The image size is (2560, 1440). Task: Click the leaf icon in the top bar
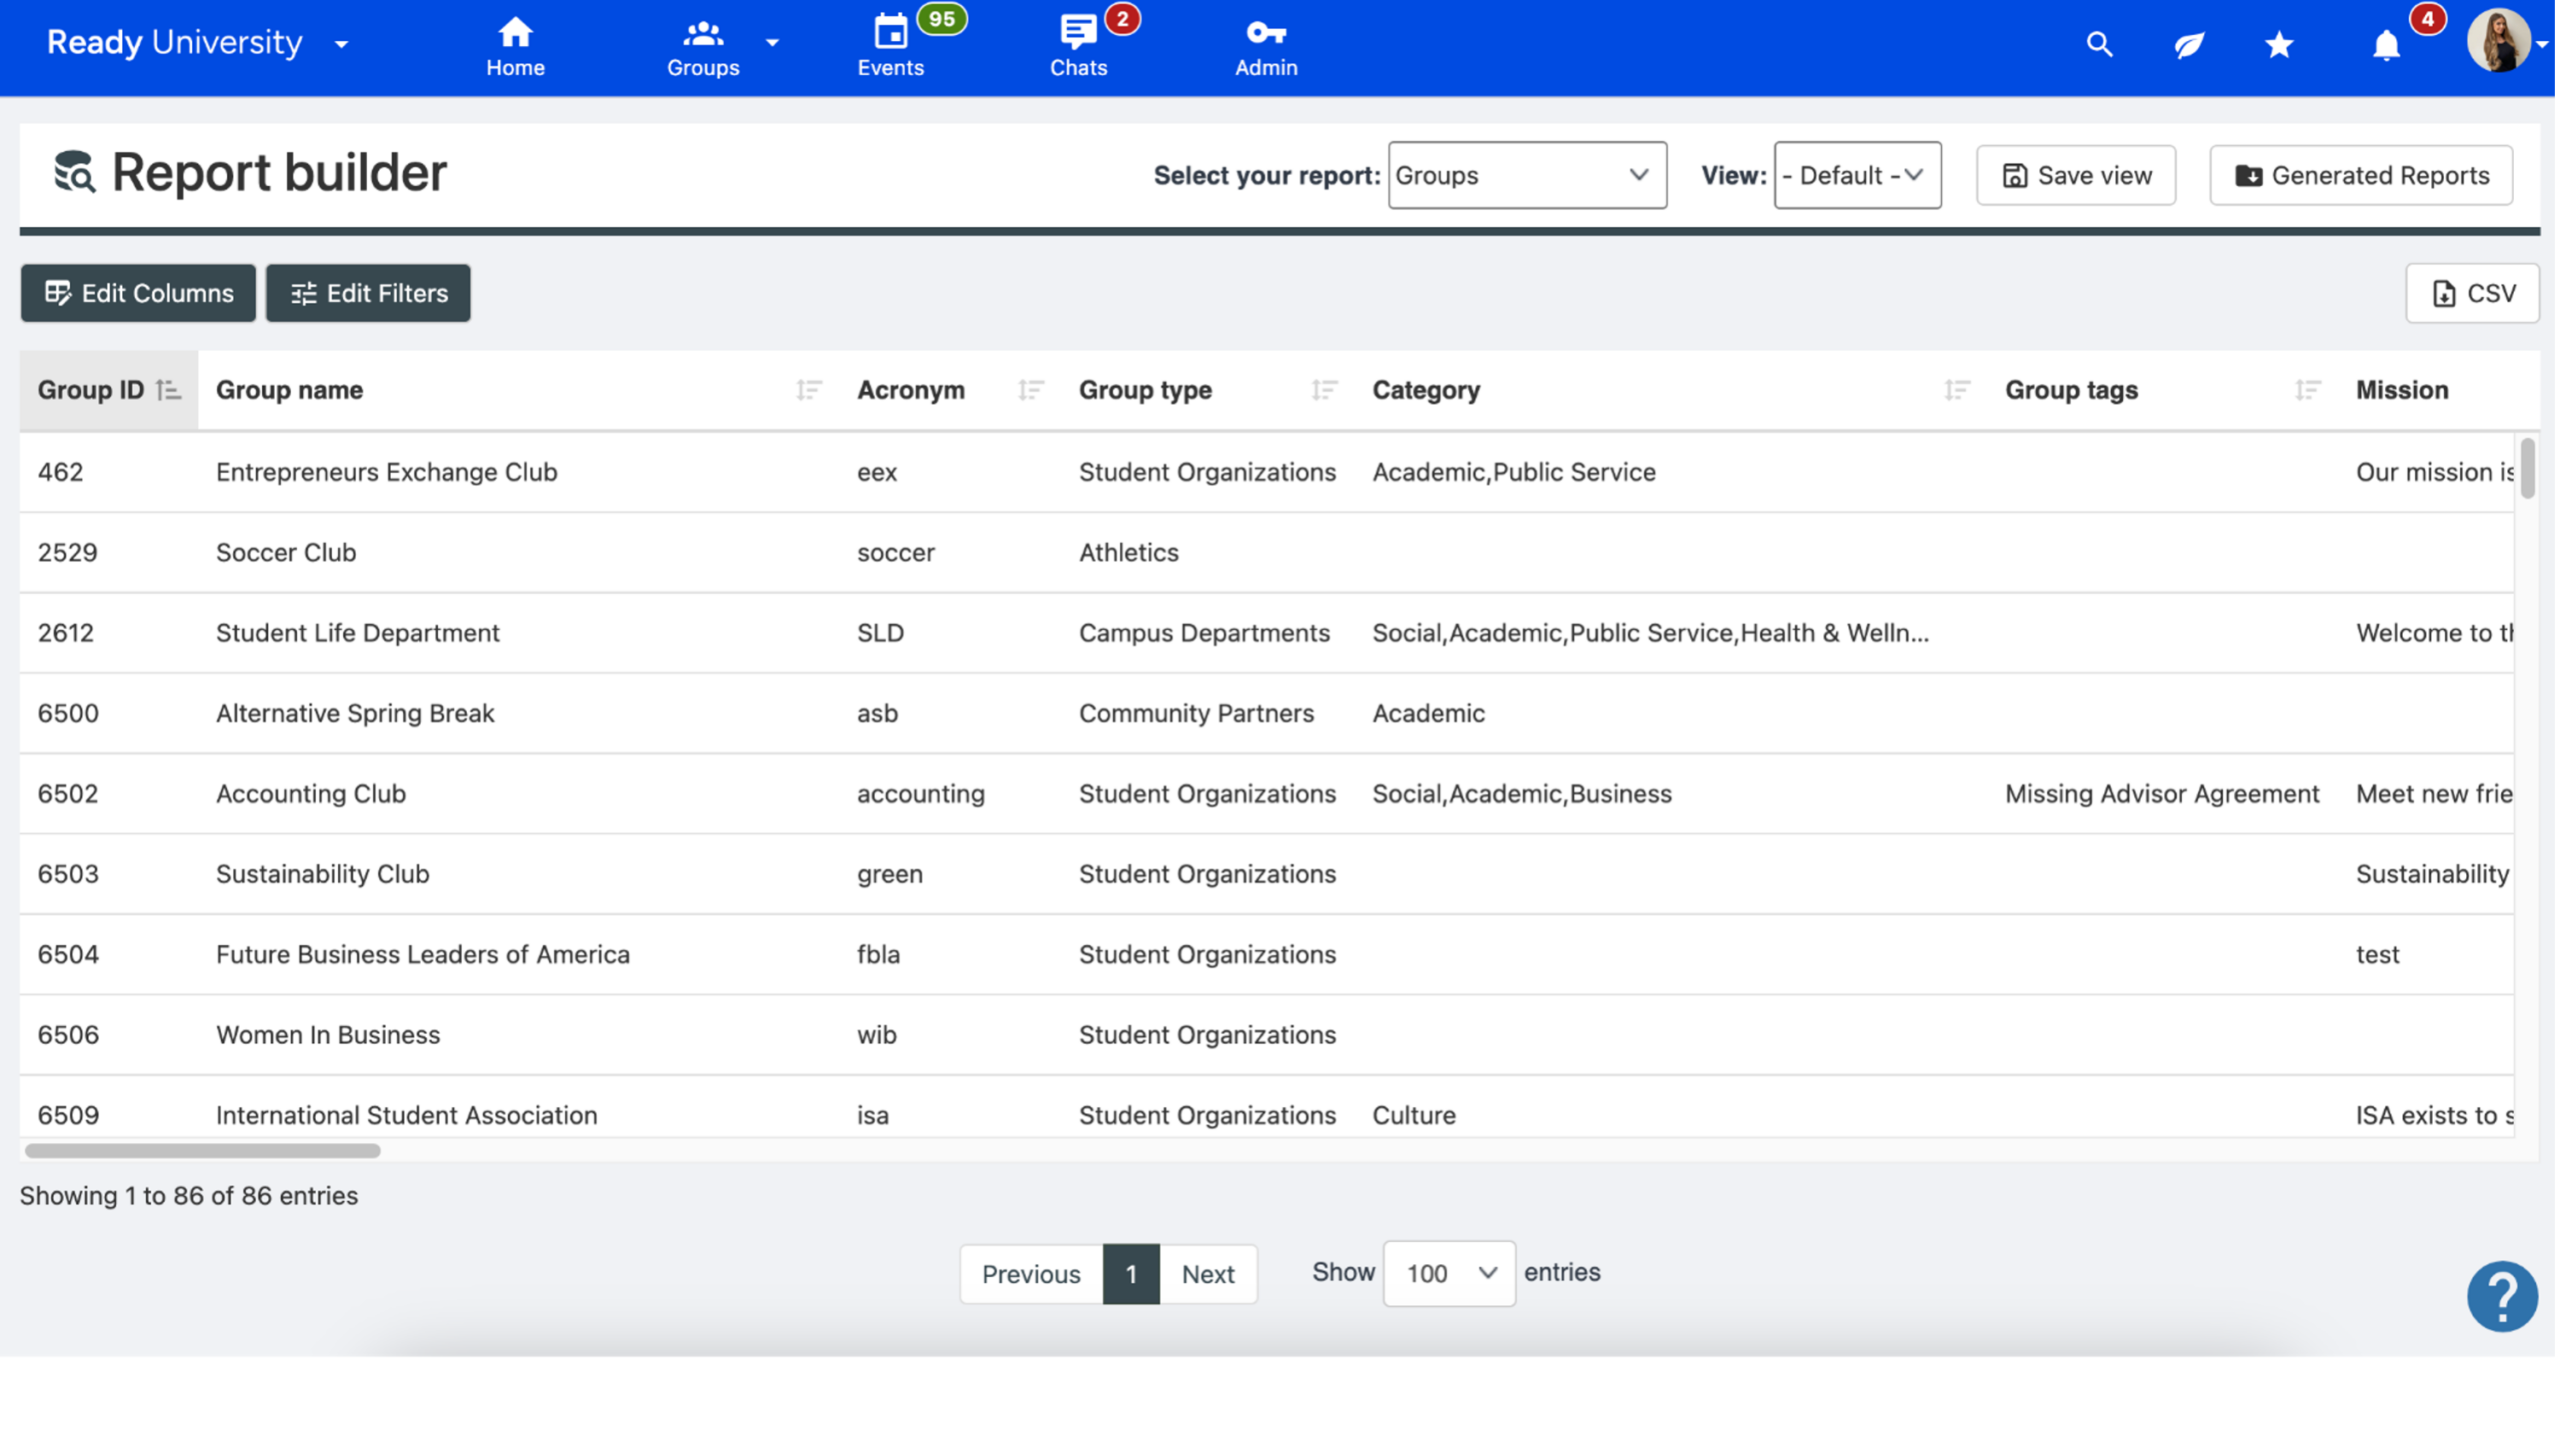(x=2189, y=44)
